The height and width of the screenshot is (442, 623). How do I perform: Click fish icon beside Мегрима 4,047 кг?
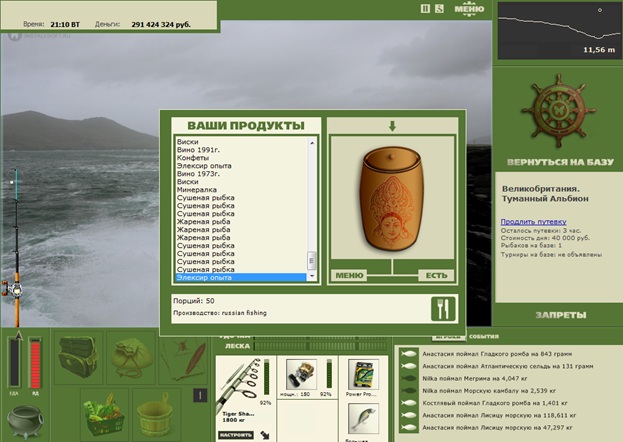click(x=408, y=378)
